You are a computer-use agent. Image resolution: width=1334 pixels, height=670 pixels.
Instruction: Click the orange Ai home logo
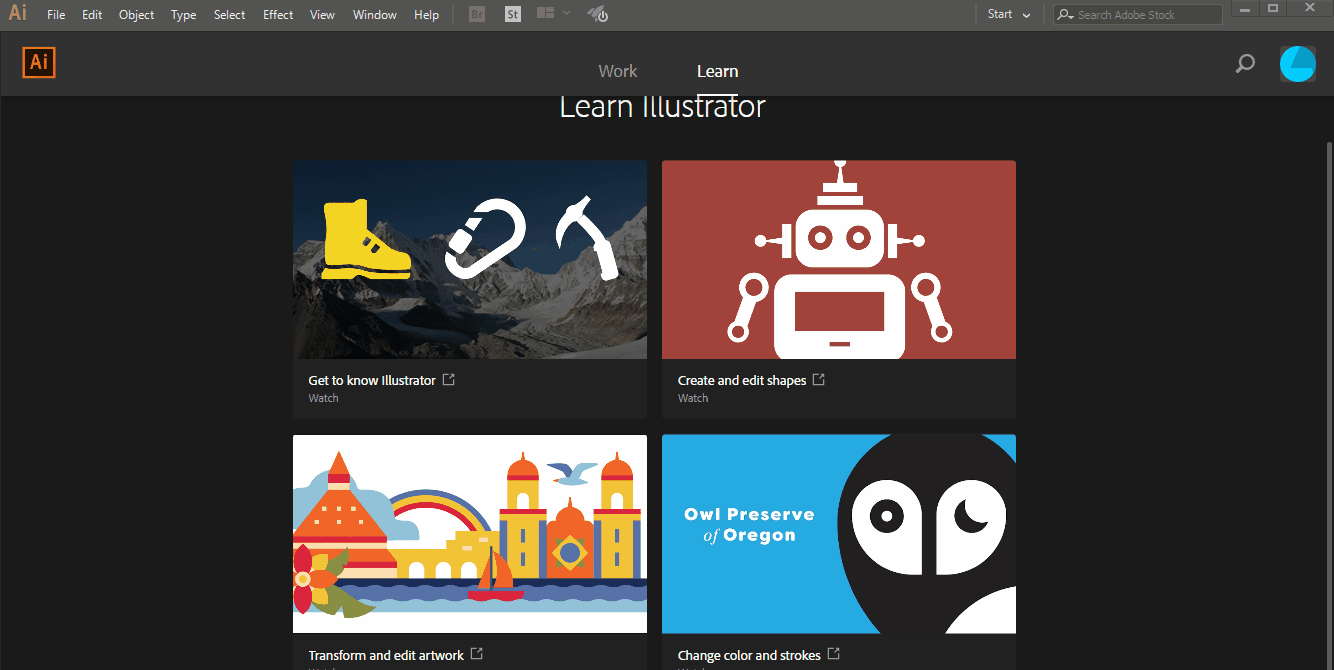[x=39, y=62]
